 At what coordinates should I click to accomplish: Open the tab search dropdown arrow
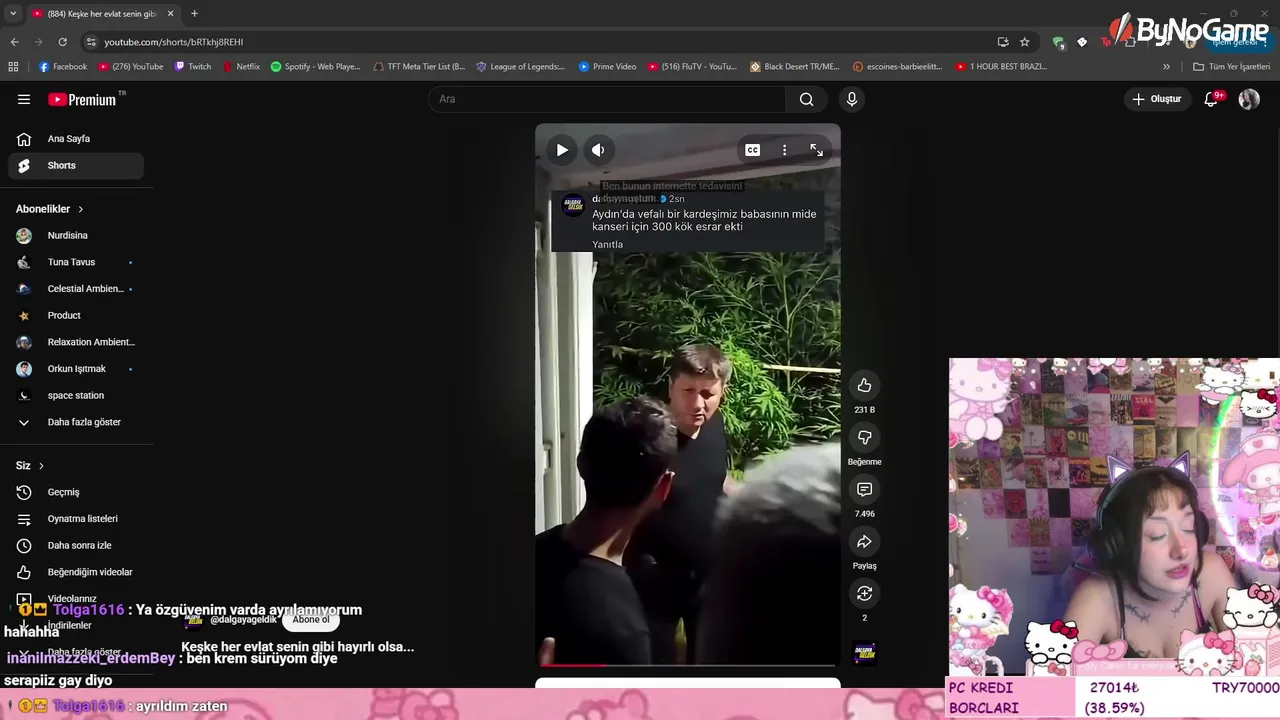coord(13,14)
